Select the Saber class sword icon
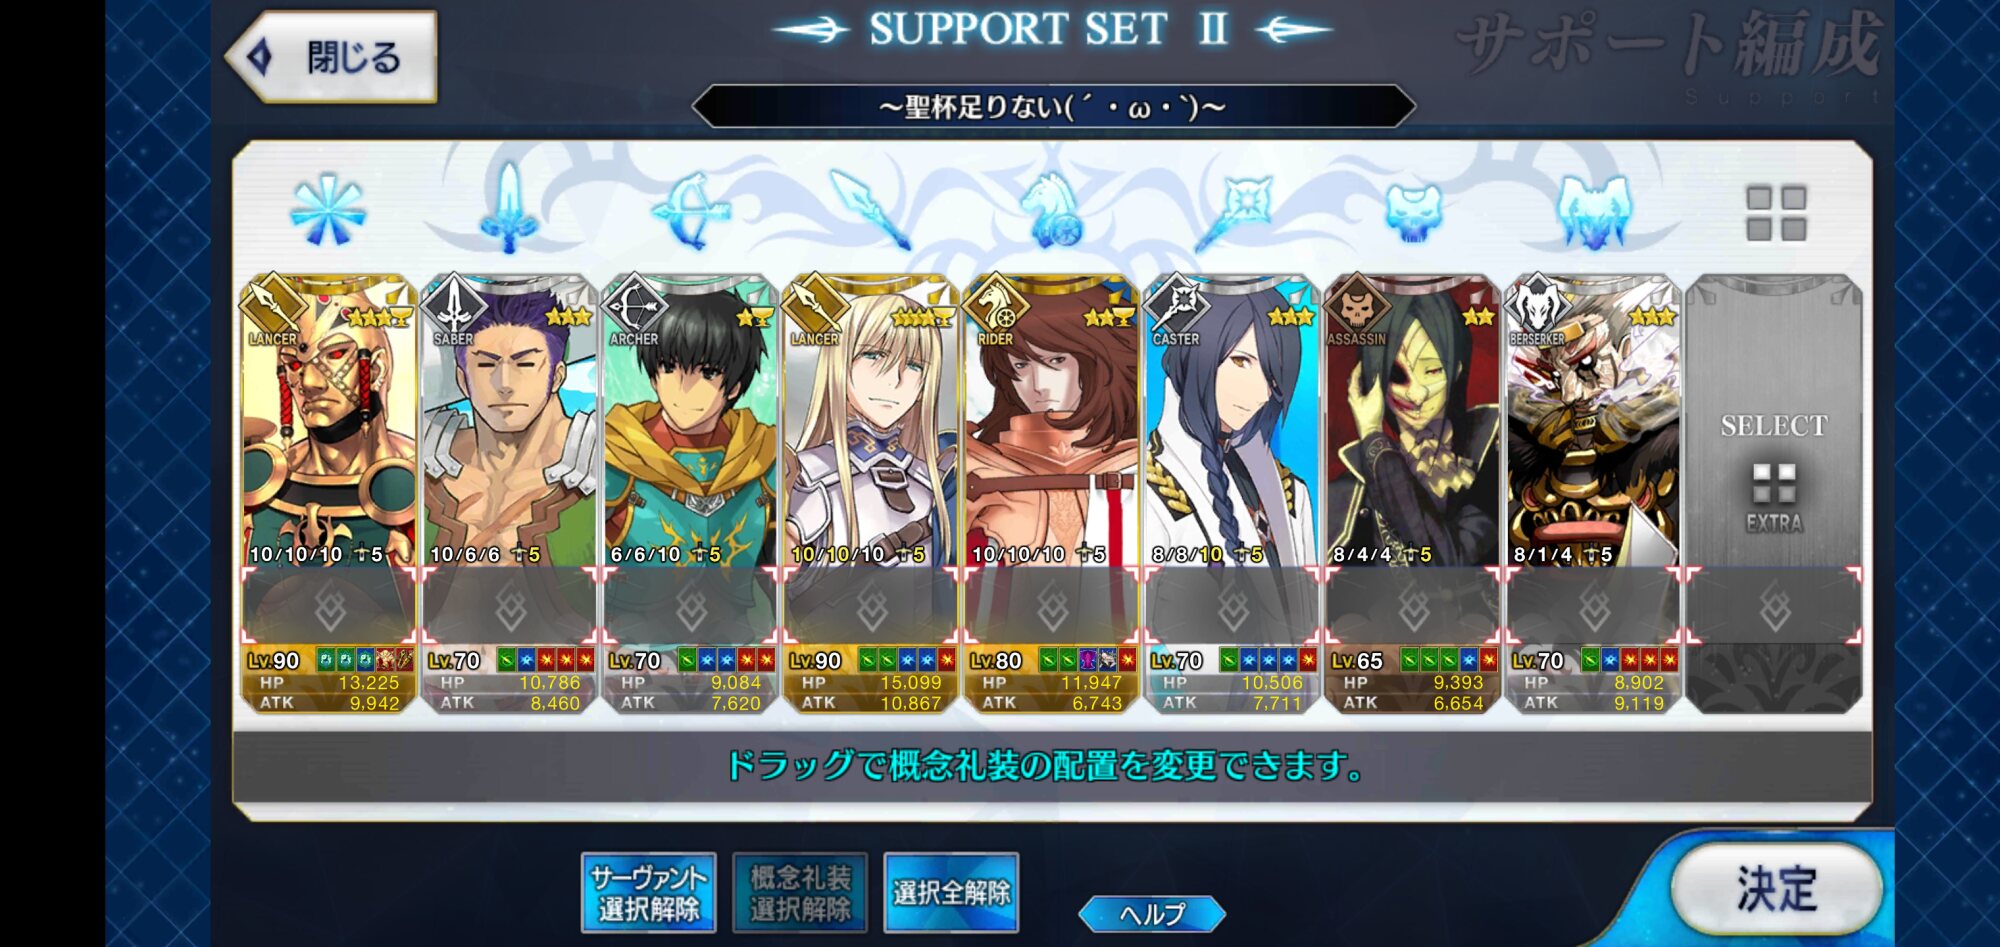The image size is (2000, 947). (x=510, y=208)
